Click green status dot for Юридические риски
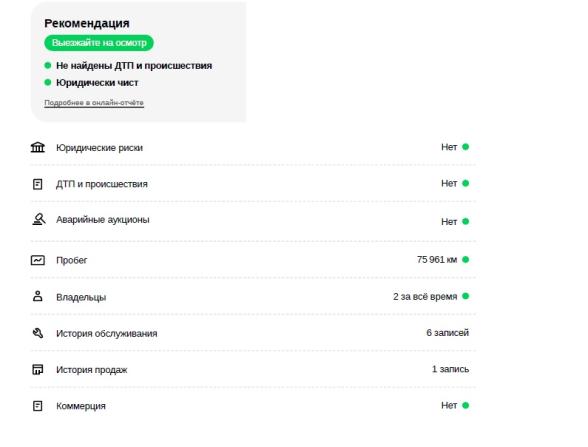The height and width of the screenshot is (447, 588). click(465, 147)
